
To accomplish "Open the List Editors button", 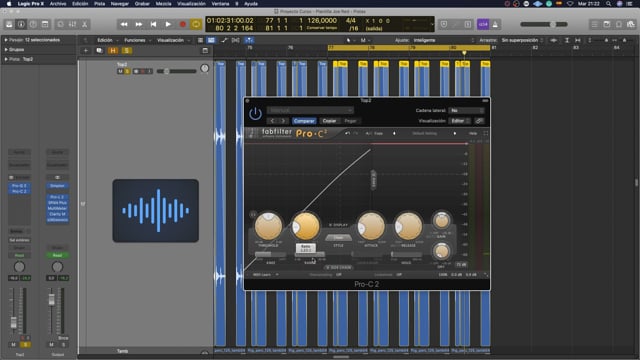I will coord(595,24).
